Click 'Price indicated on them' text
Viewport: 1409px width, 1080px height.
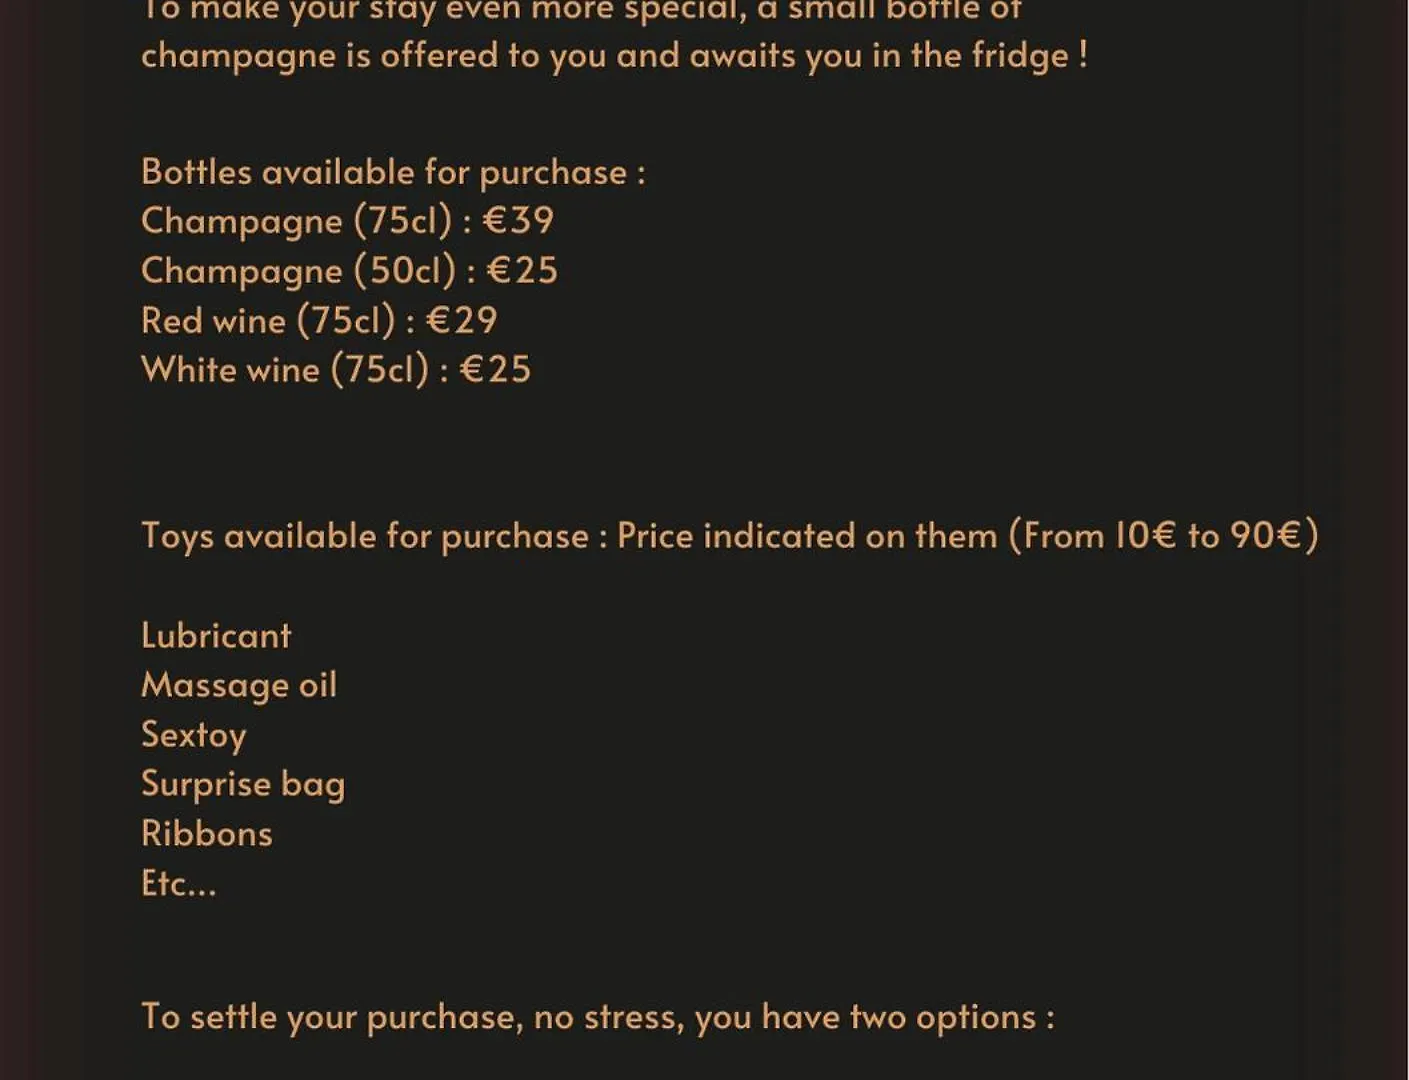[x=807, y=536]
